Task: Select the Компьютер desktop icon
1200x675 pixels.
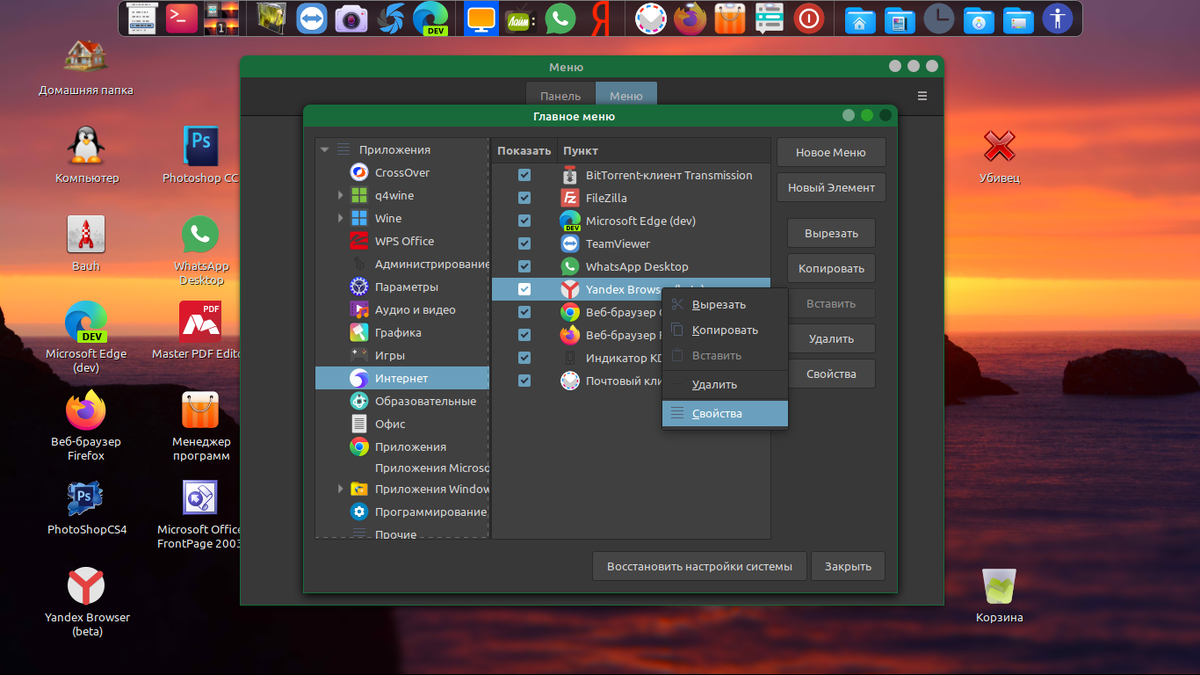Action: pos(87,156)
